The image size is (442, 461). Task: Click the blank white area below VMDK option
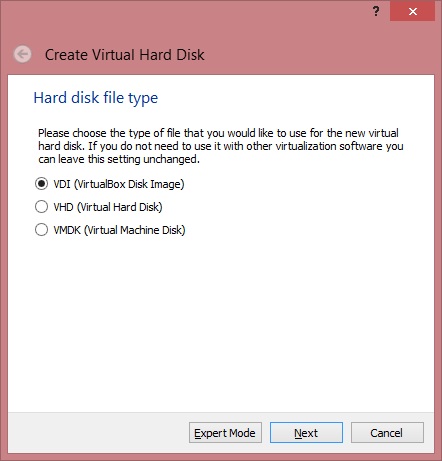pyautogui.click(x=221, y=323)
